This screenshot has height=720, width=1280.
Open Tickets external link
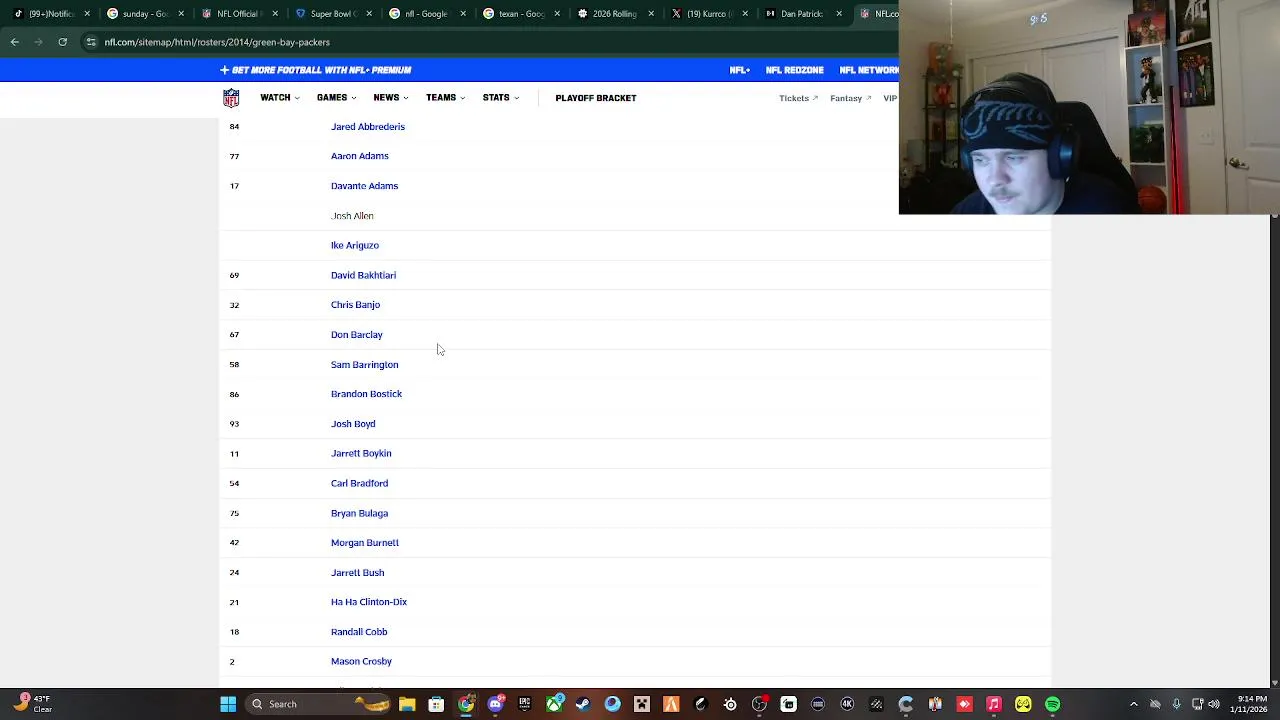[798, 98]
